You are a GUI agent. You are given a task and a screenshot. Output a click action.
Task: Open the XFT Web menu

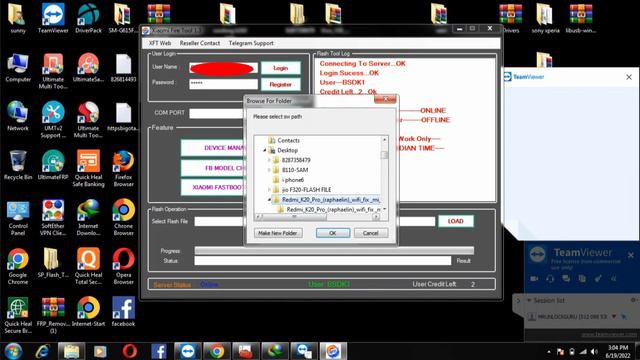(160, 43)
